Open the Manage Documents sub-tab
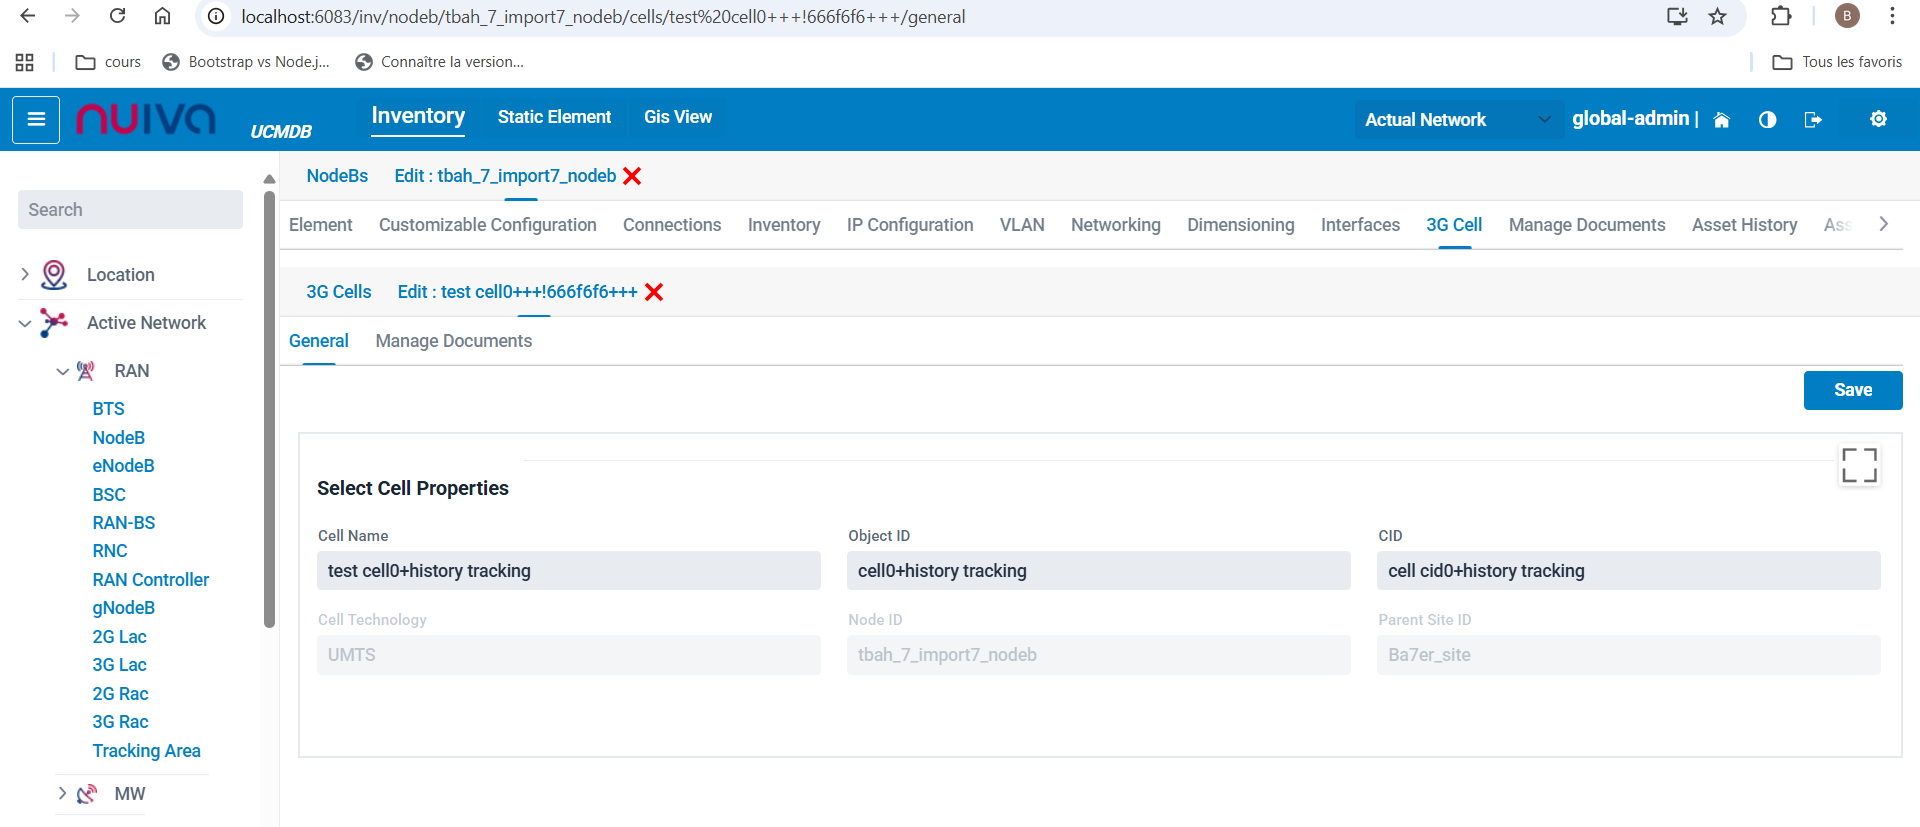 pos(453,341)
